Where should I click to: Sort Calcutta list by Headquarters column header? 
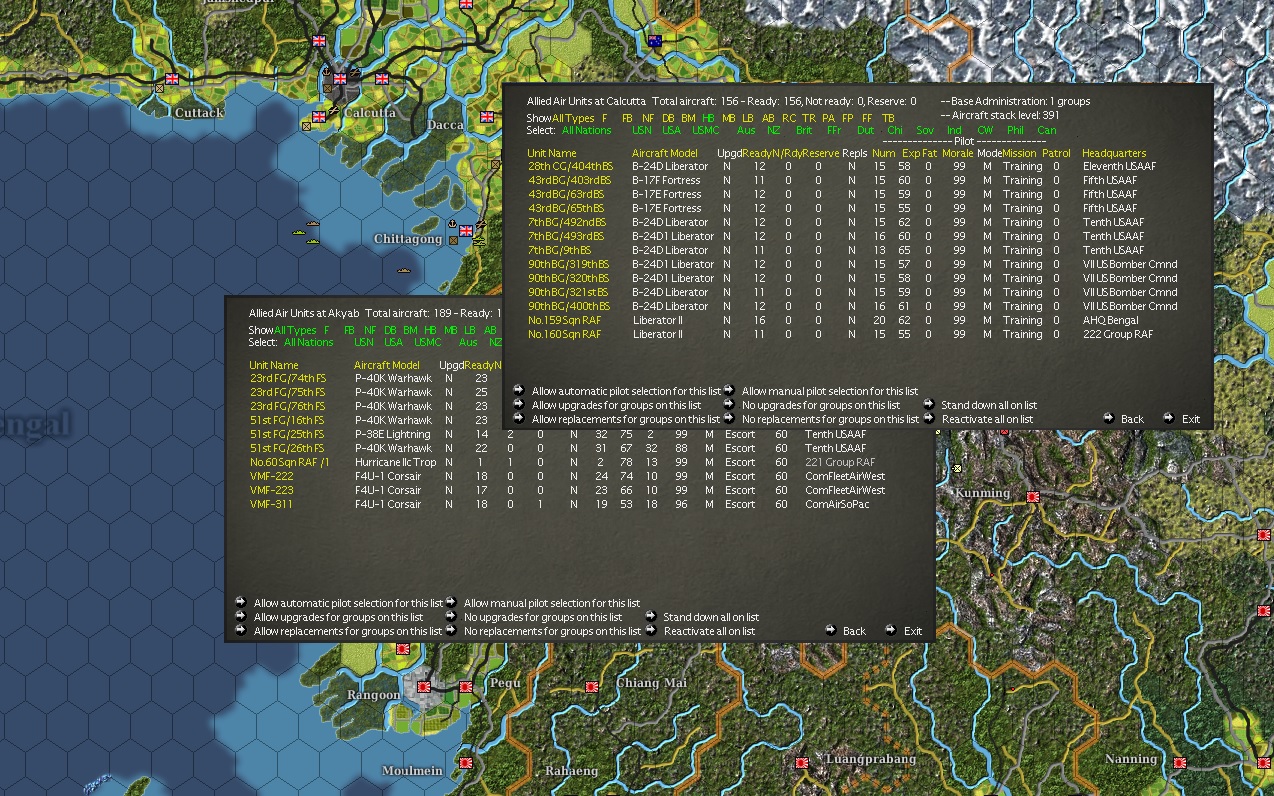1114,153
